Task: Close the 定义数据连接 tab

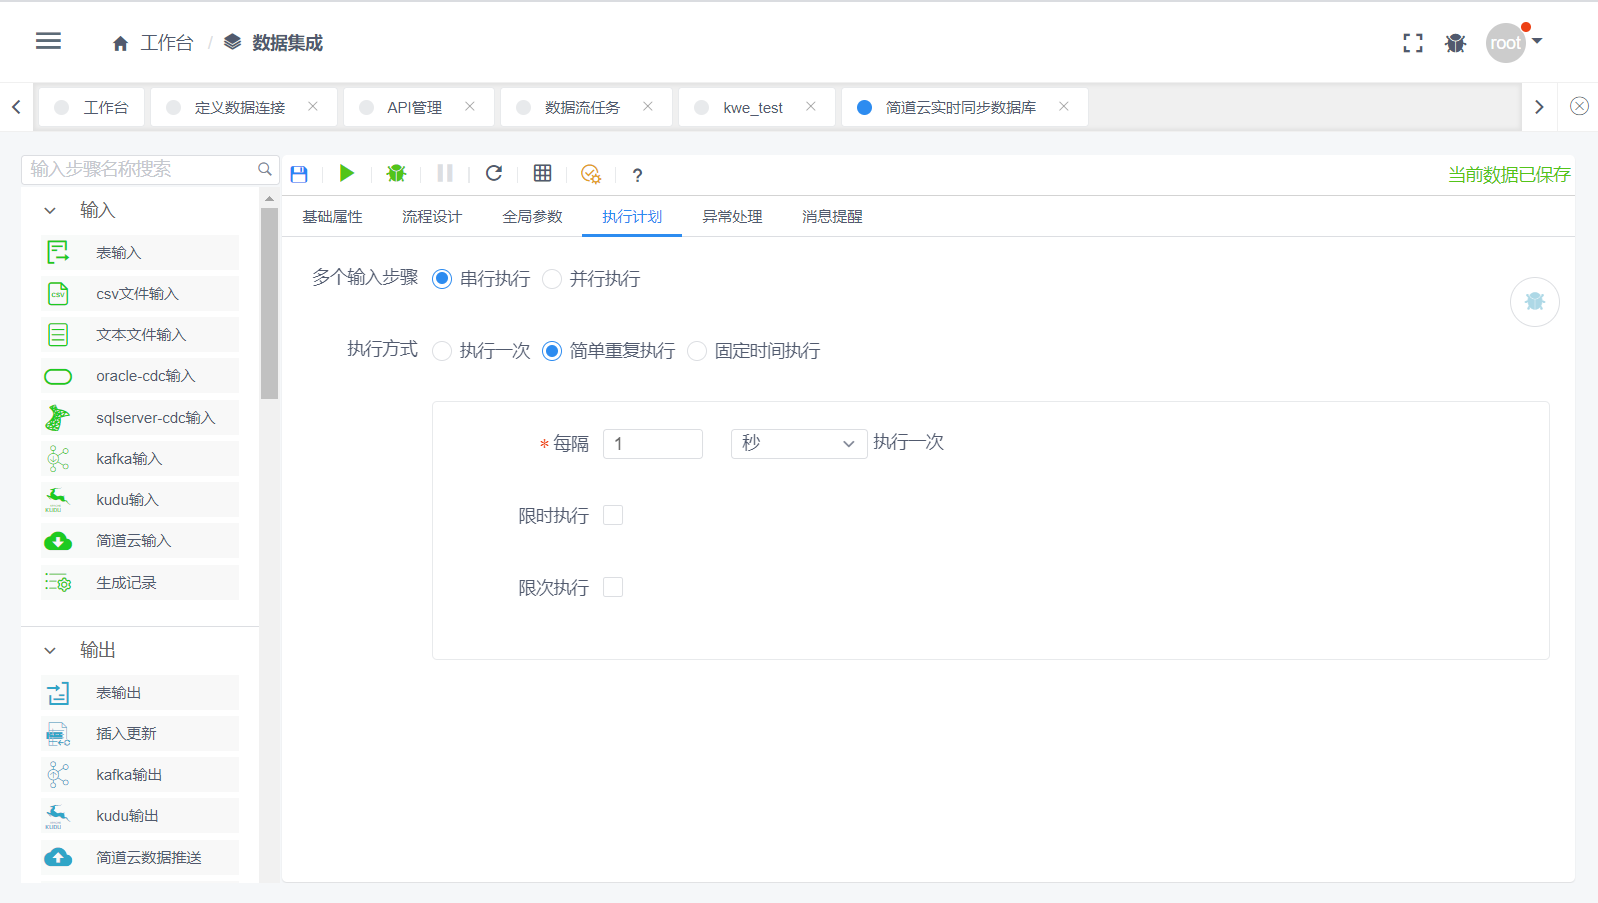Action: (x=313, y=106)
